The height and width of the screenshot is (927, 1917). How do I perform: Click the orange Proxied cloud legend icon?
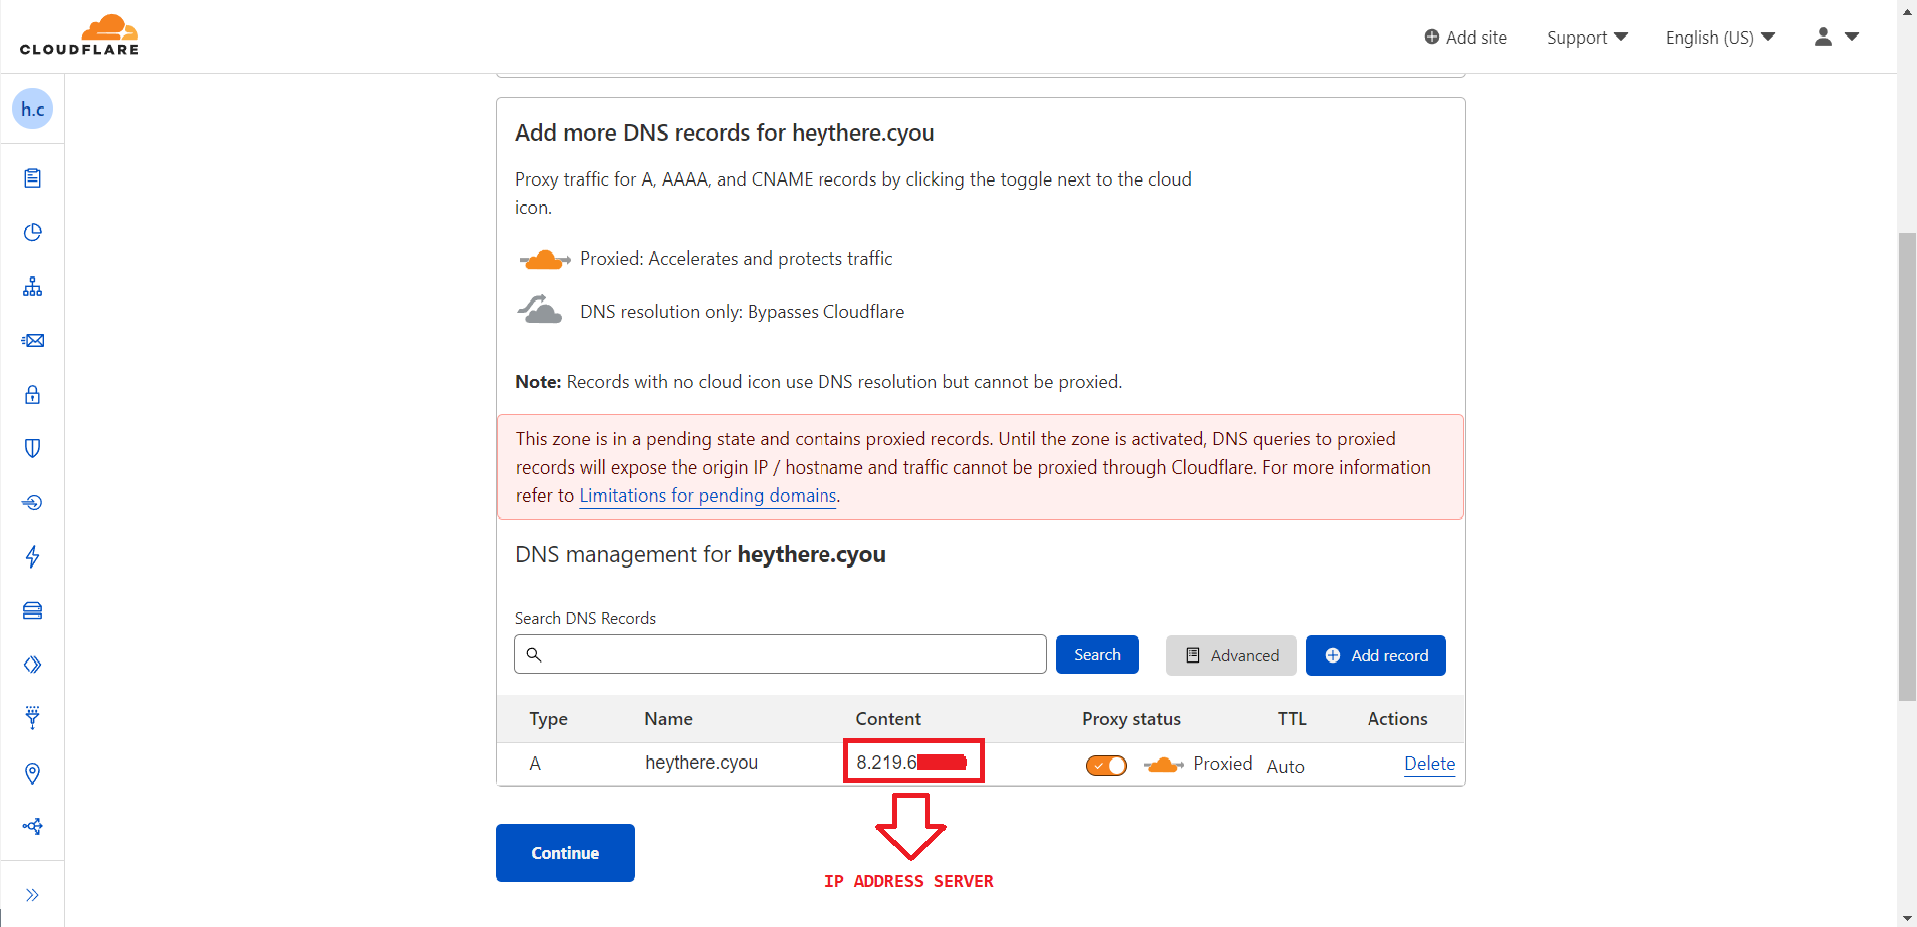544,260
